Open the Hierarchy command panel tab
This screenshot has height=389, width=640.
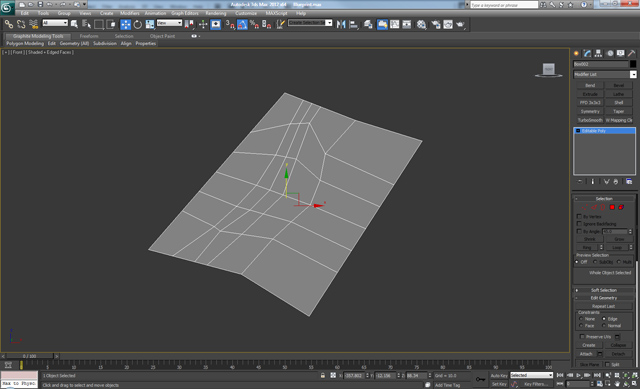point(598,53)
